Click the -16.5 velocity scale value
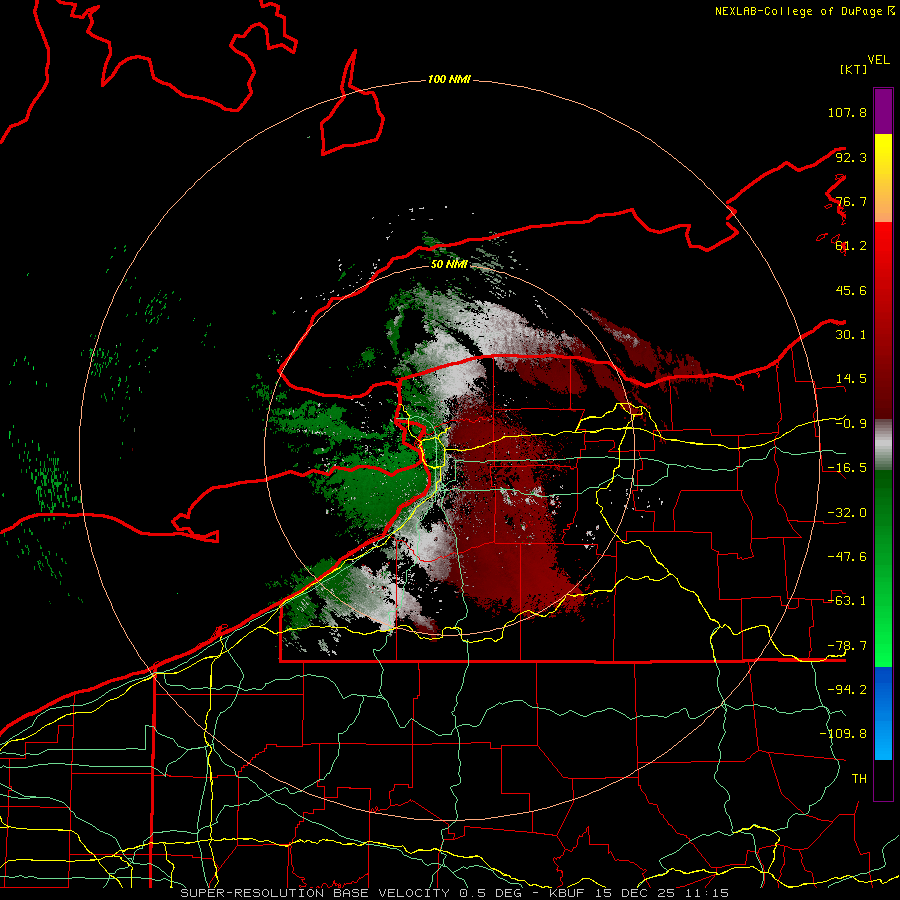900x900 pixels. (847, 468)
